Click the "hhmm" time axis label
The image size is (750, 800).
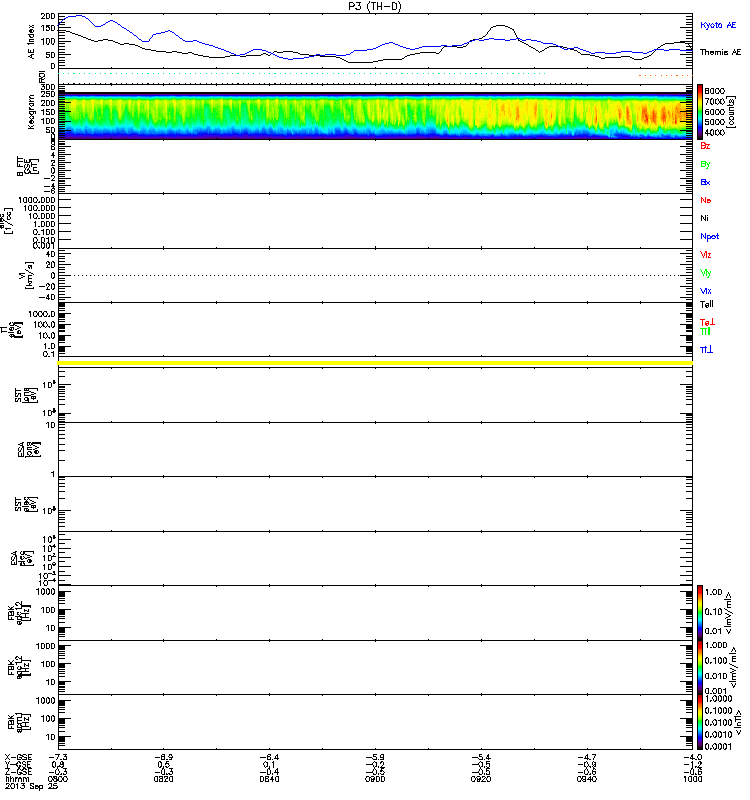tap(17, 779)
